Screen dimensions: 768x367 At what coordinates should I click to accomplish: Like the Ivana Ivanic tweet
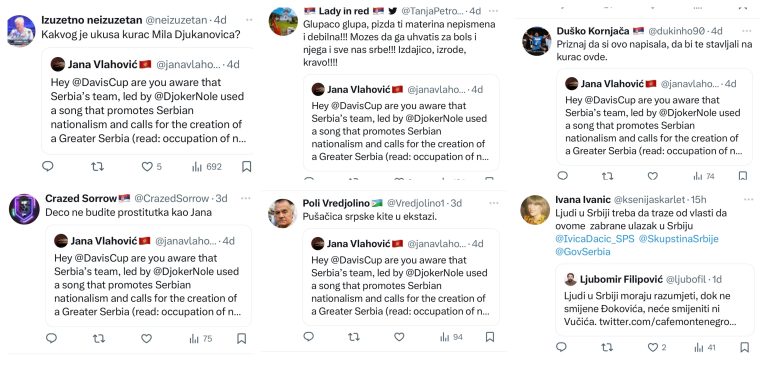pos(653,347)
